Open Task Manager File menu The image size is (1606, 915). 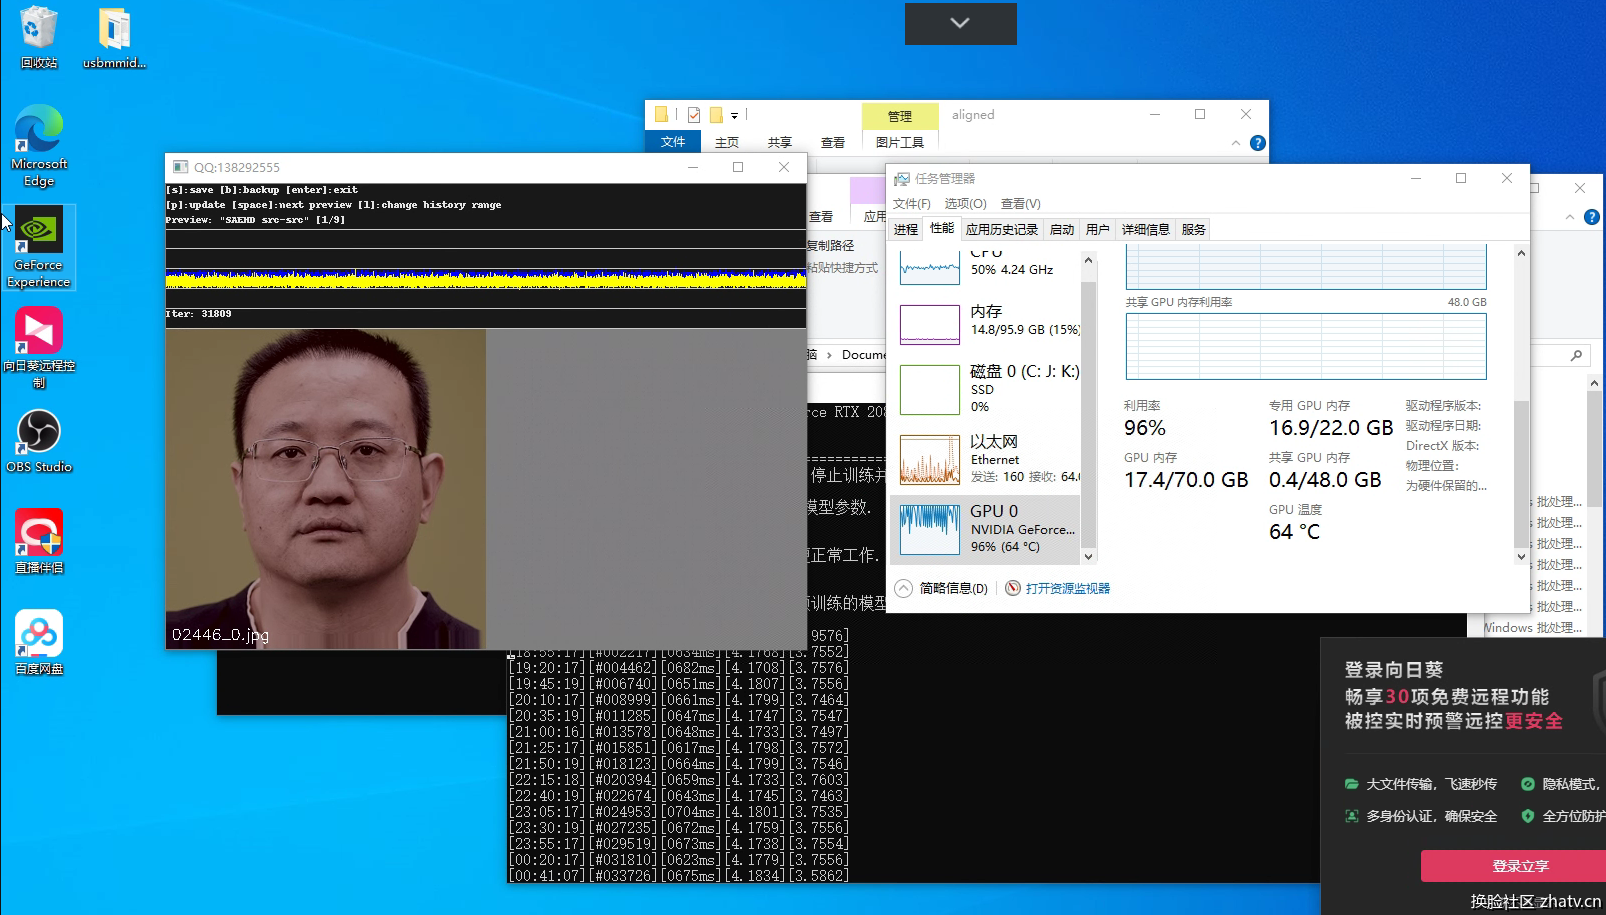click(x=912, y=203)
